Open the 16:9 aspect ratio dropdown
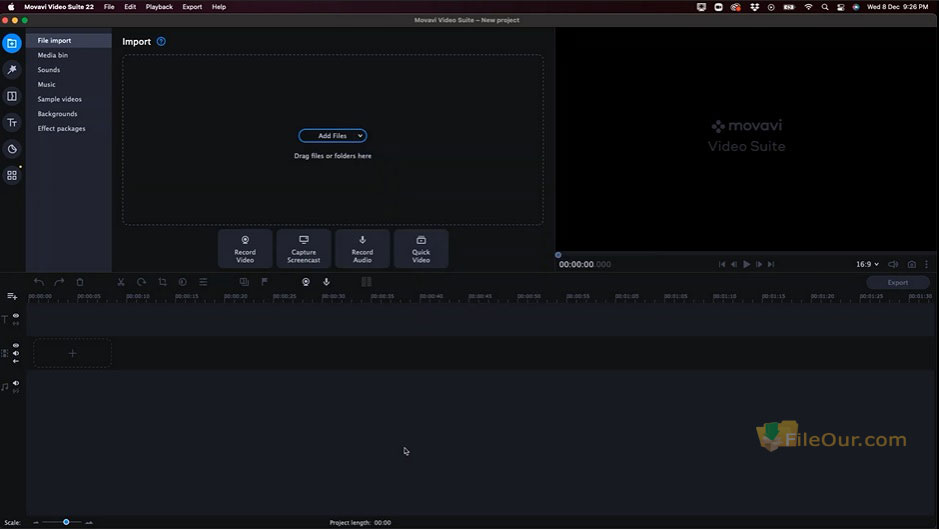Screen dimensions: 939x530 (x=867, y=264)
